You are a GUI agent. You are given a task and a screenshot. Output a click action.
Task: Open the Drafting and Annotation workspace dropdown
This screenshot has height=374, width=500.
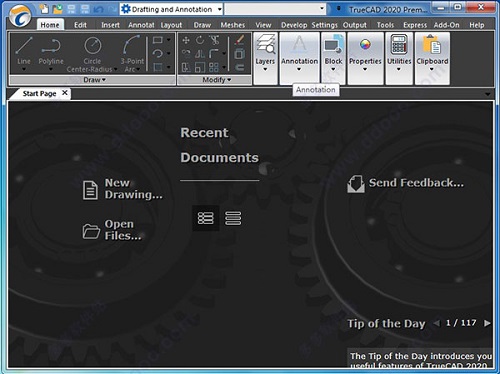click(x=219, y=9)
